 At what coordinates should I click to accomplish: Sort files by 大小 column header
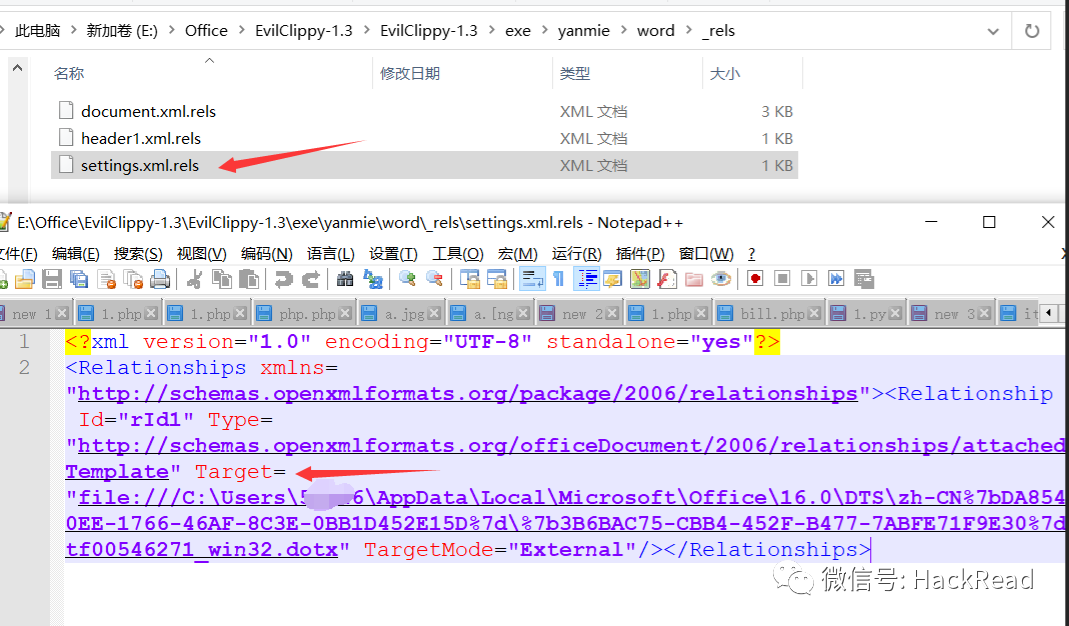(x=724, y=74)
